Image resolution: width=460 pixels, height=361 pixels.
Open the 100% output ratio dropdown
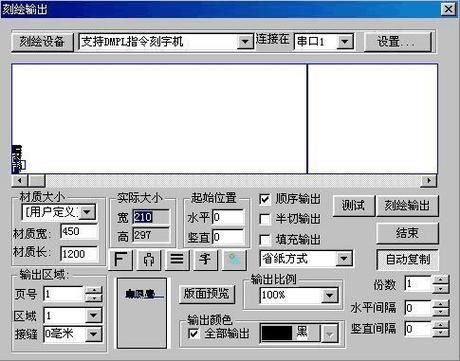click(x=329, y=295)
